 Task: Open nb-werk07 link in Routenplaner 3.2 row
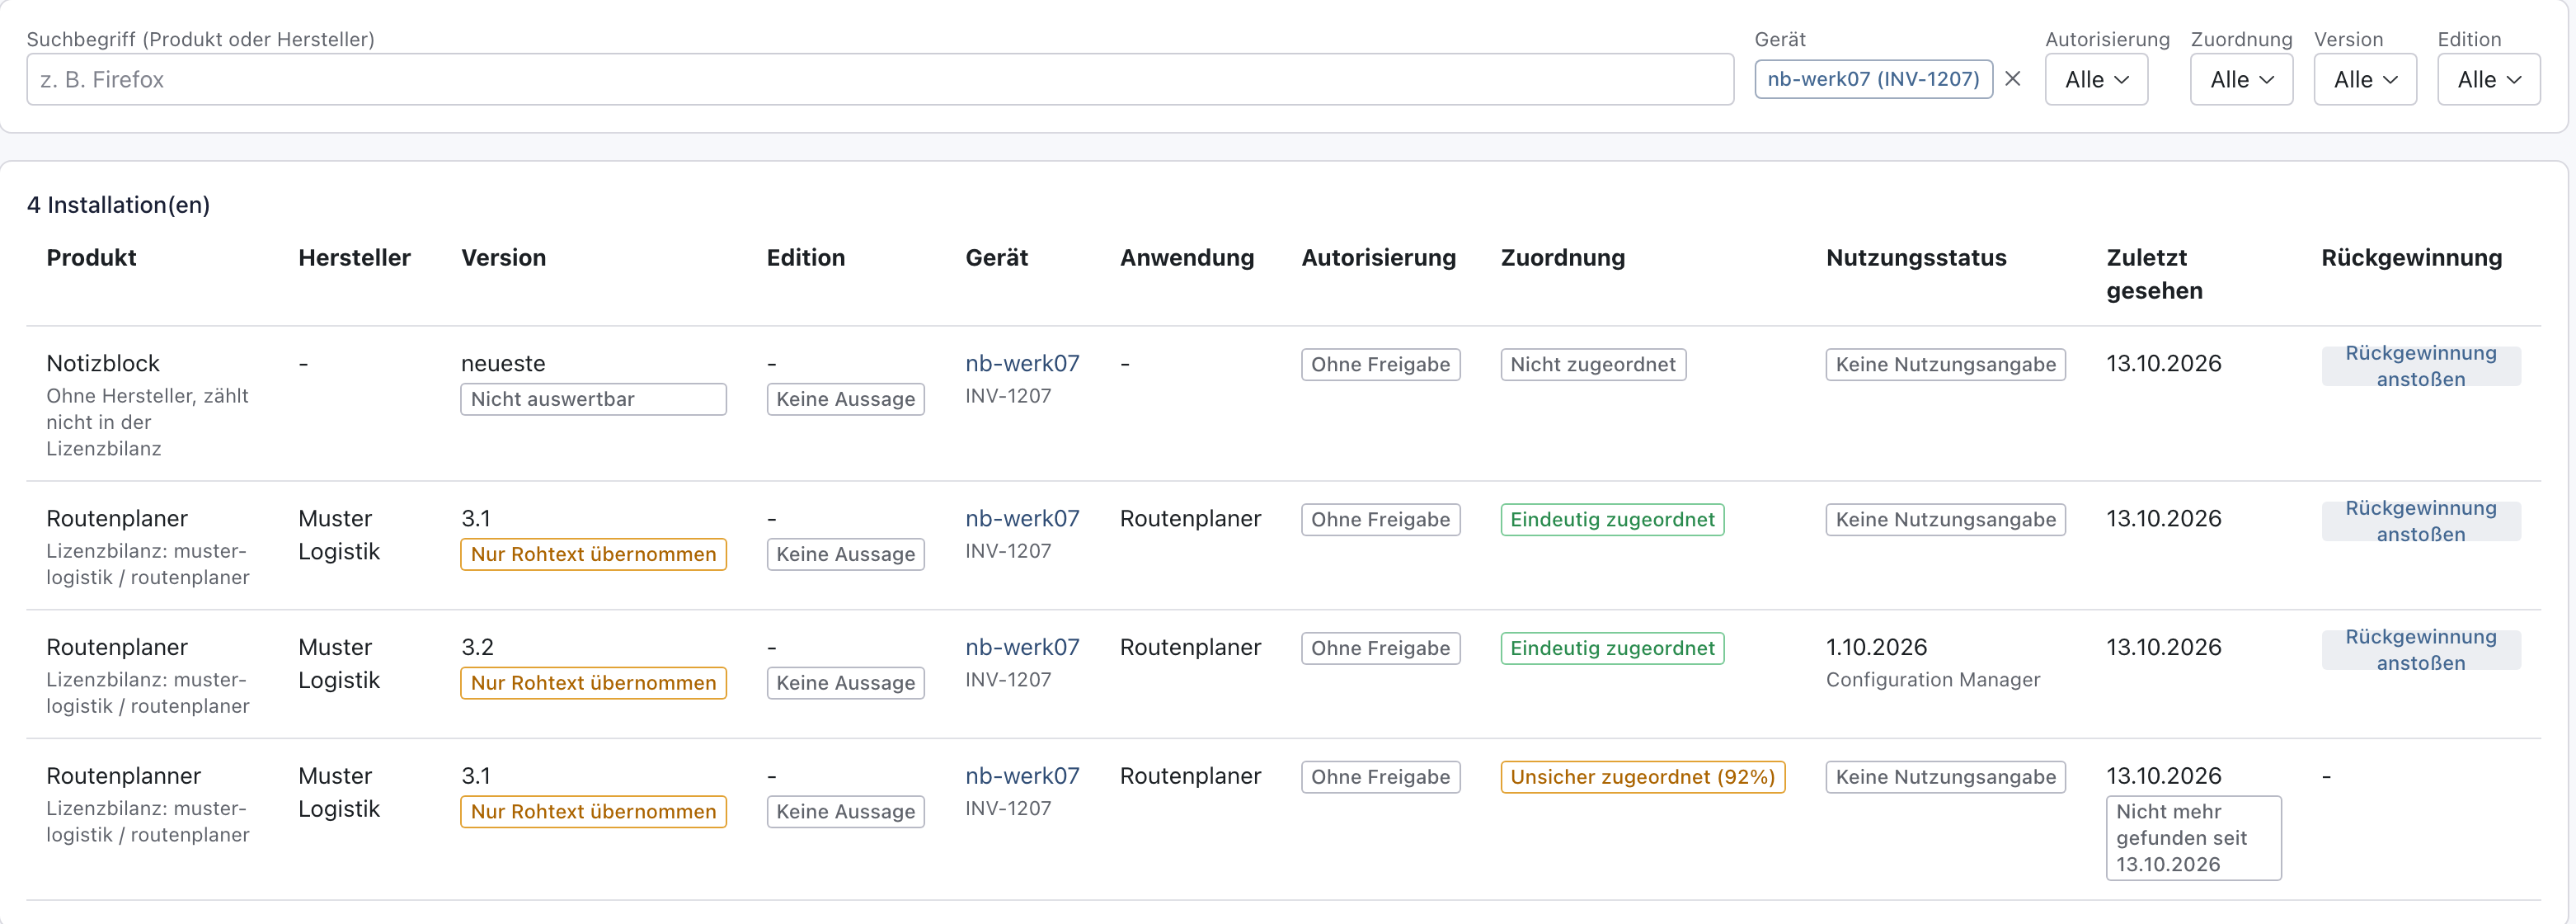coord(1022,647)
